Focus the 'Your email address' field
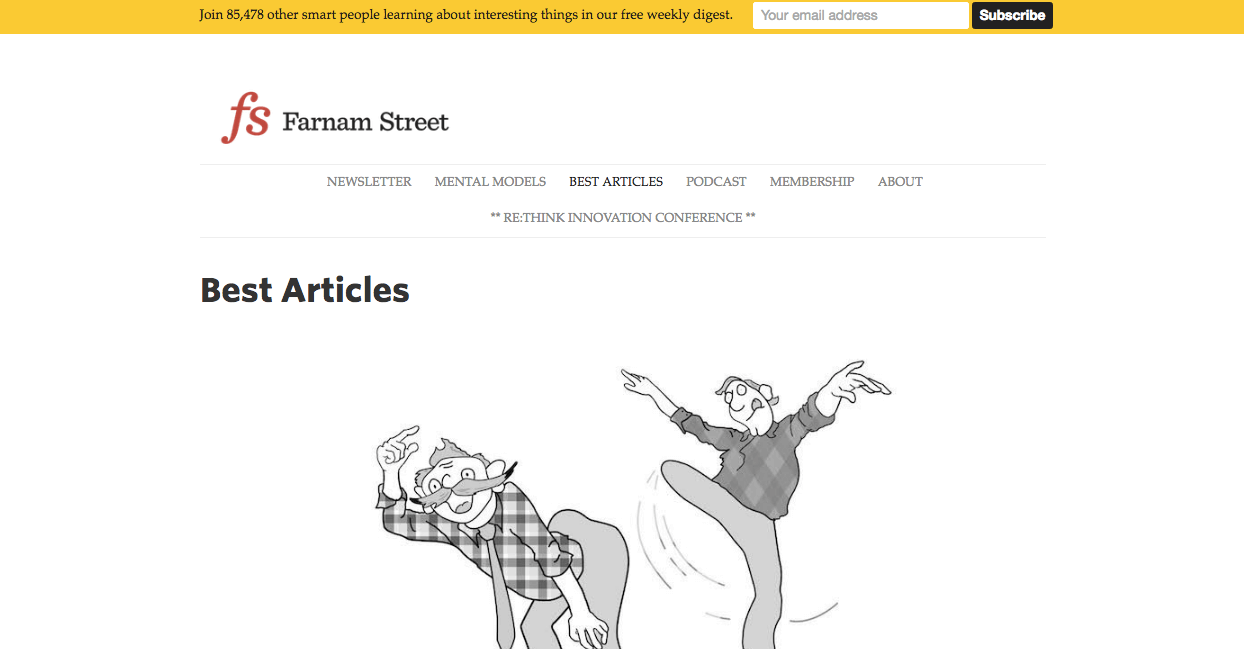Image resolution: width=1244 pixels, height=649 pixels. [x=860, y=15]
